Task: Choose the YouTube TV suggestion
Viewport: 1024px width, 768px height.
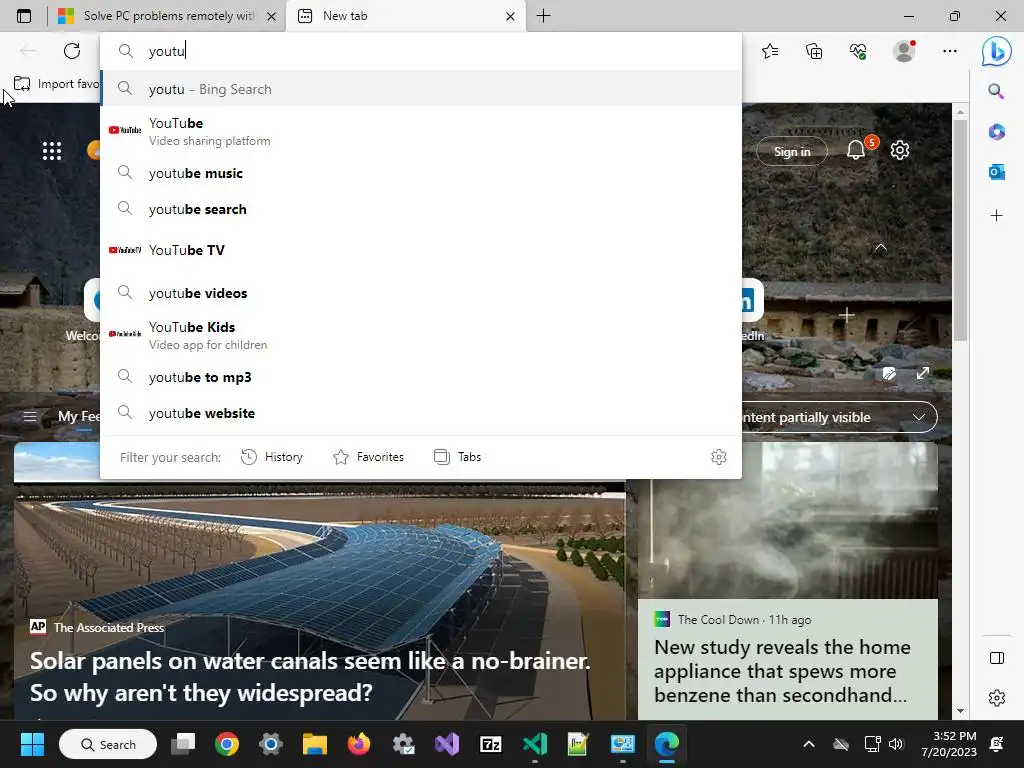Action: coord(421,250)
